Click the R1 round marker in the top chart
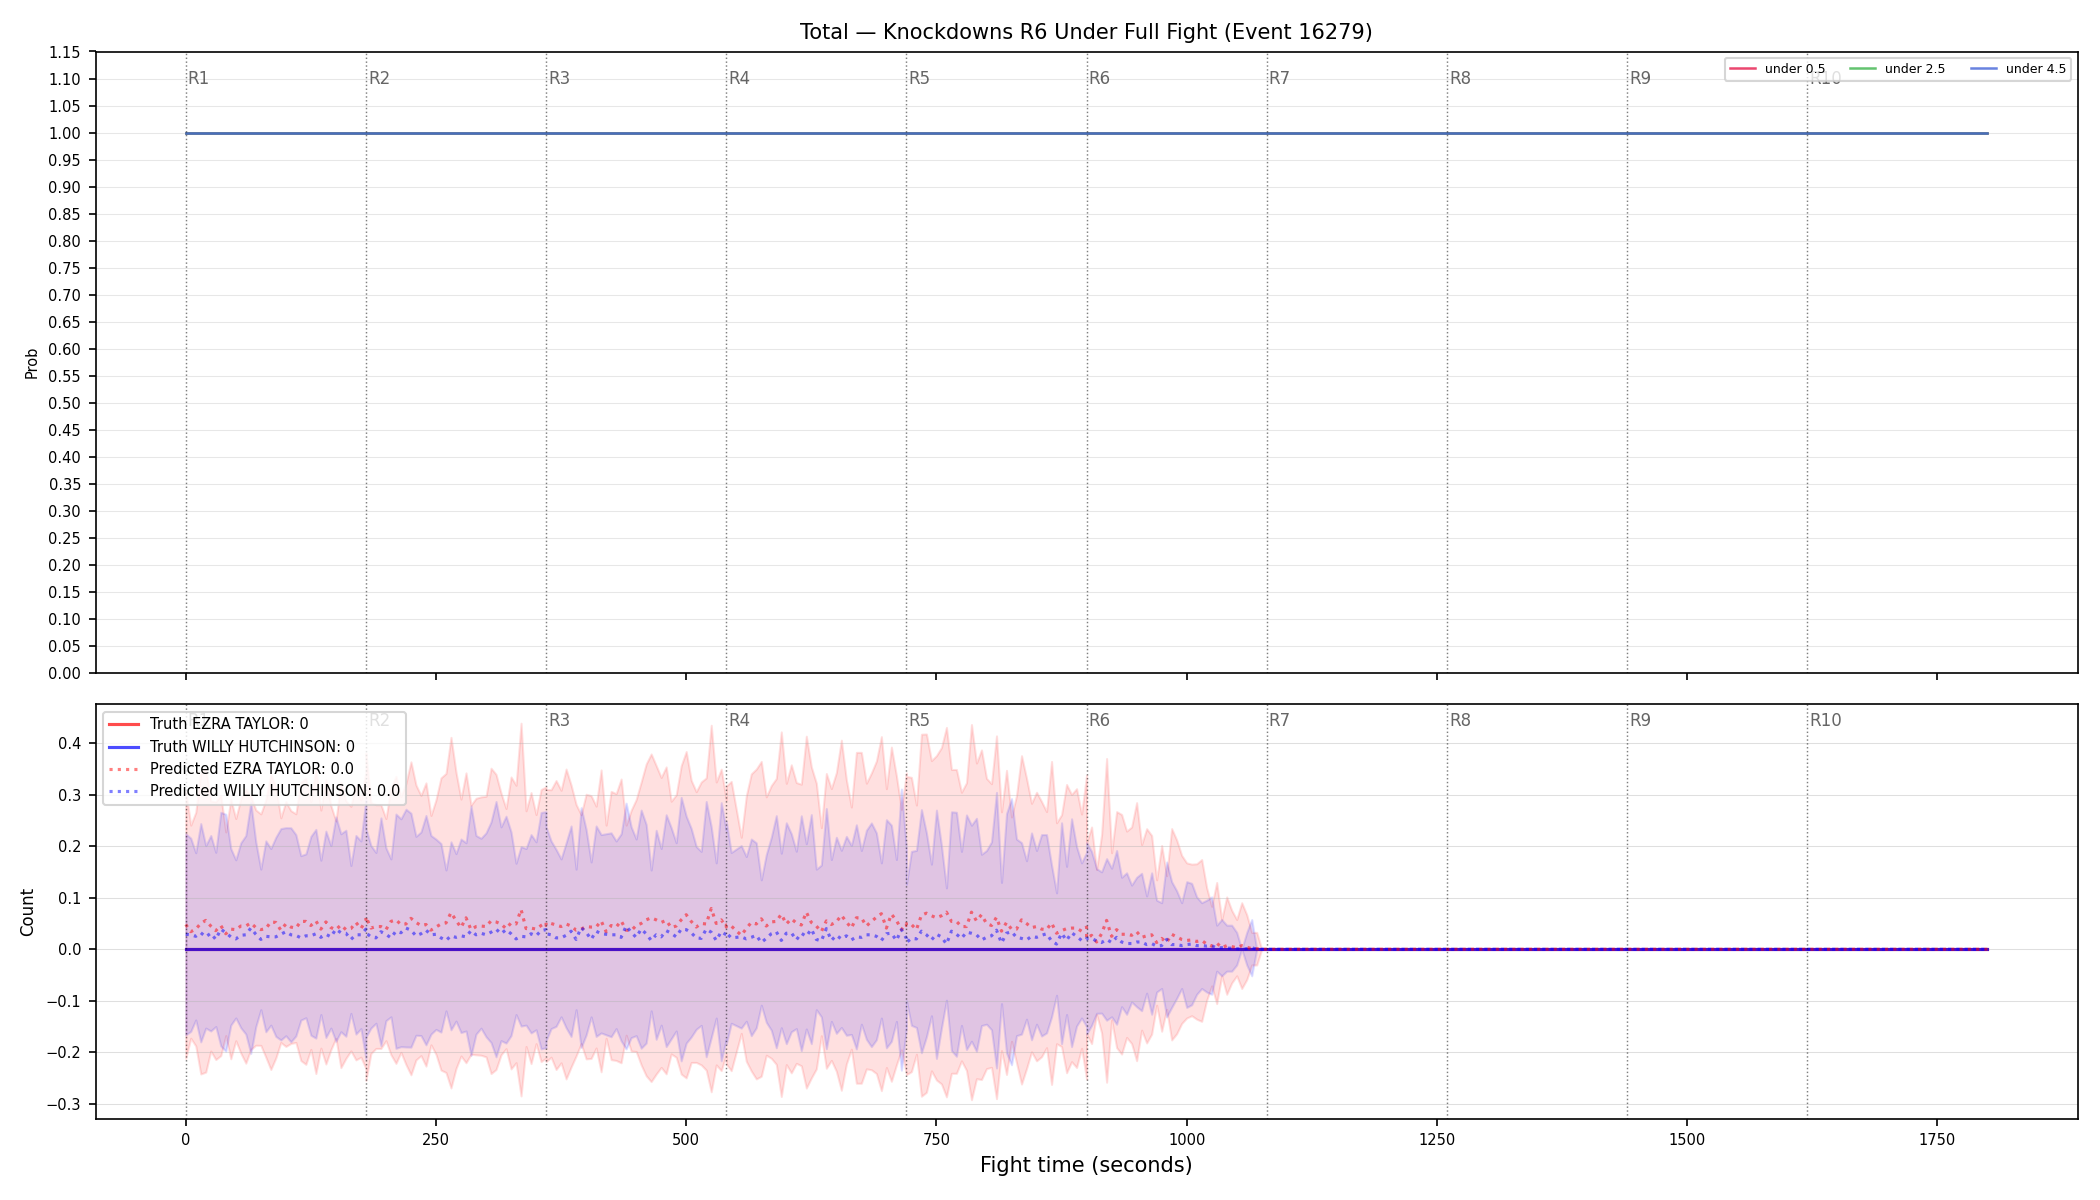Image resolution: width=2100 pixels, height=1200 pixels. pyautogui.click(x=198, y=78)
